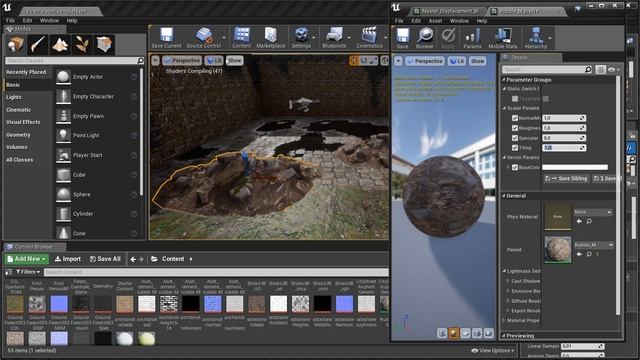The image size is (640, 360).
Task: Click the Search Content input field
Action: tap(216, 272)
